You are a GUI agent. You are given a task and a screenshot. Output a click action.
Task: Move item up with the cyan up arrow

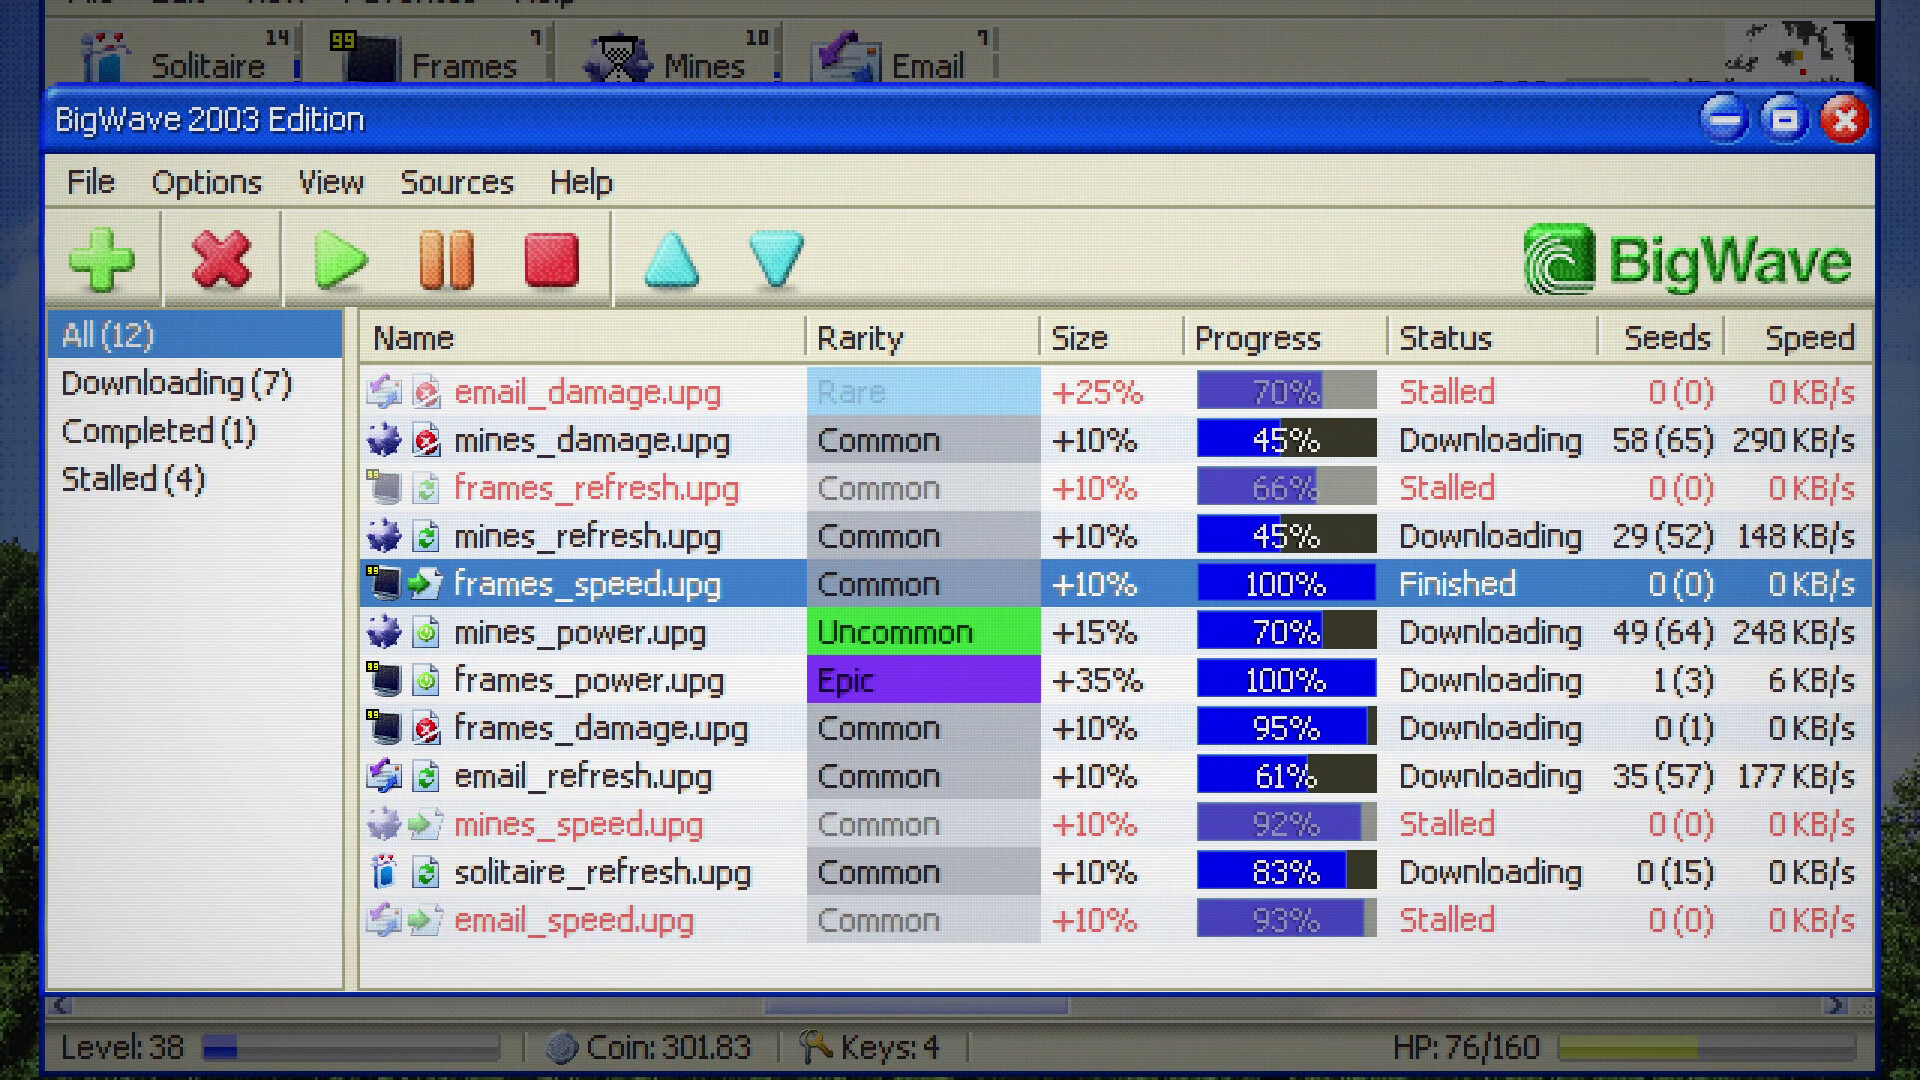(672, 260)
